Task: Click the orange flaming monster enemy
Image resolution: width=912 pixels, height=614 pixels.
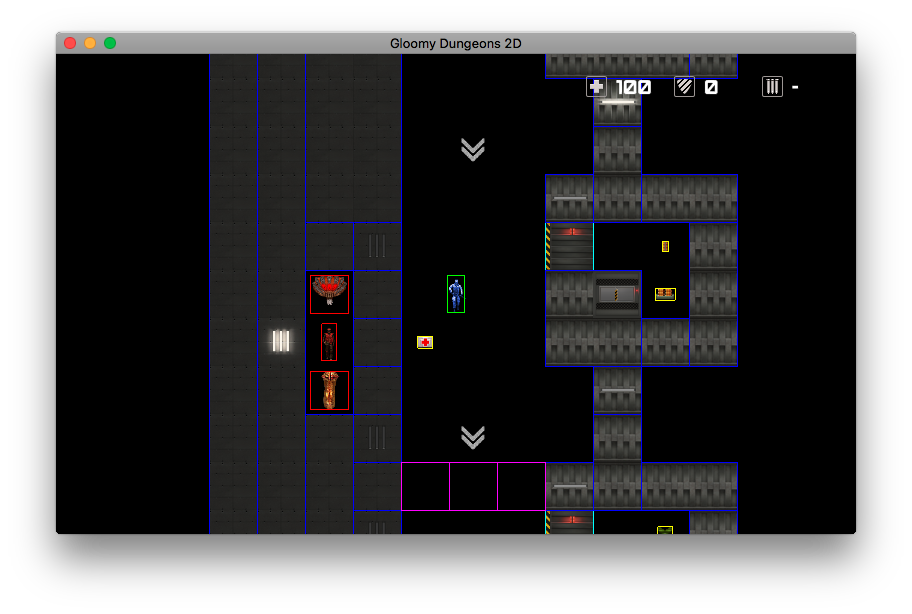Action: tap(330, 391)
